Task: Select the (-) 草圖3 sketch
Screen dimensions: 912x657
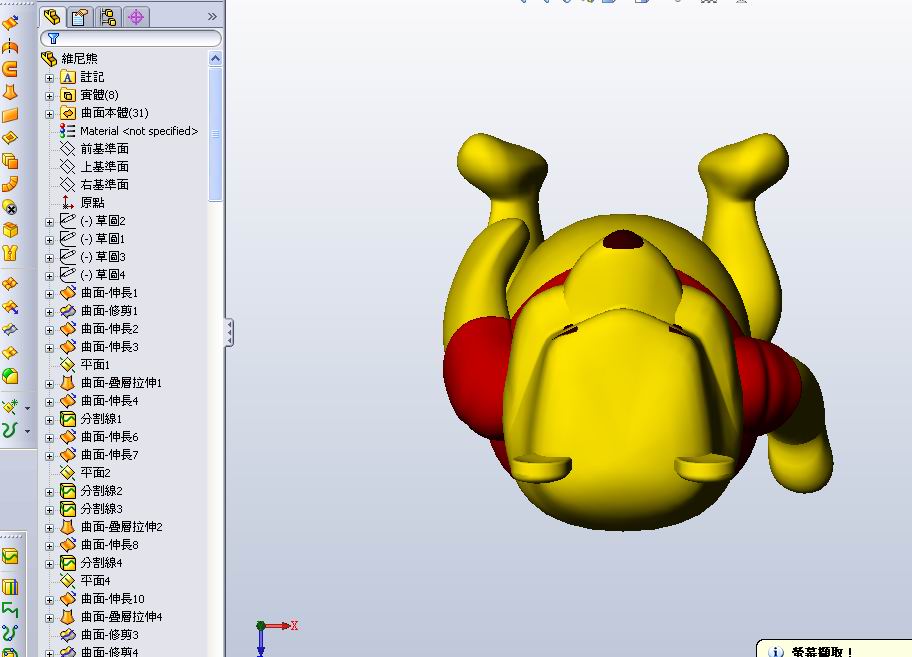Action: tap(92, 257)
